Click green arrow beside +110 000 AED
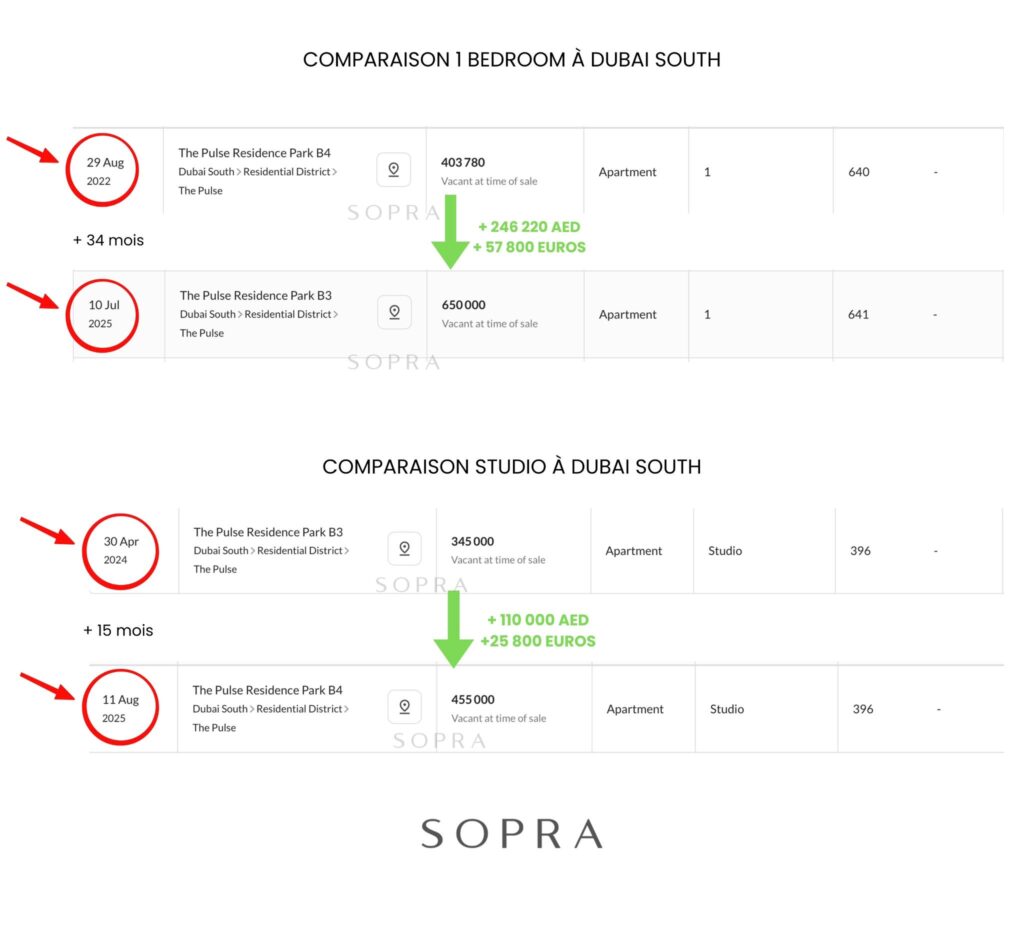Viewport: 1024px width, 944px height. 453,629
